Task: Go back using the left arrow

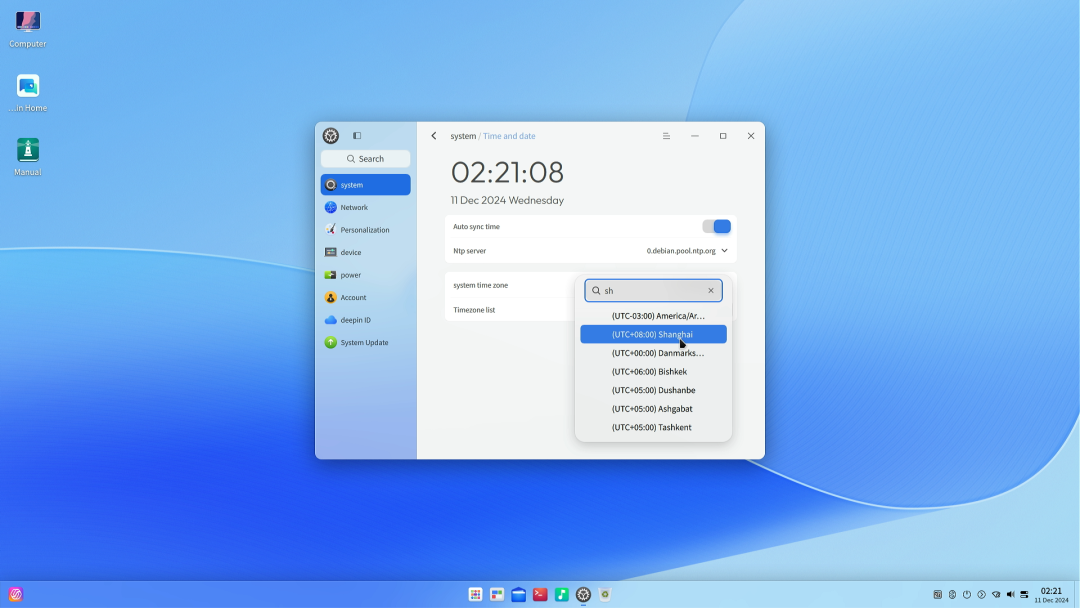Action: [x=434, y=136]
